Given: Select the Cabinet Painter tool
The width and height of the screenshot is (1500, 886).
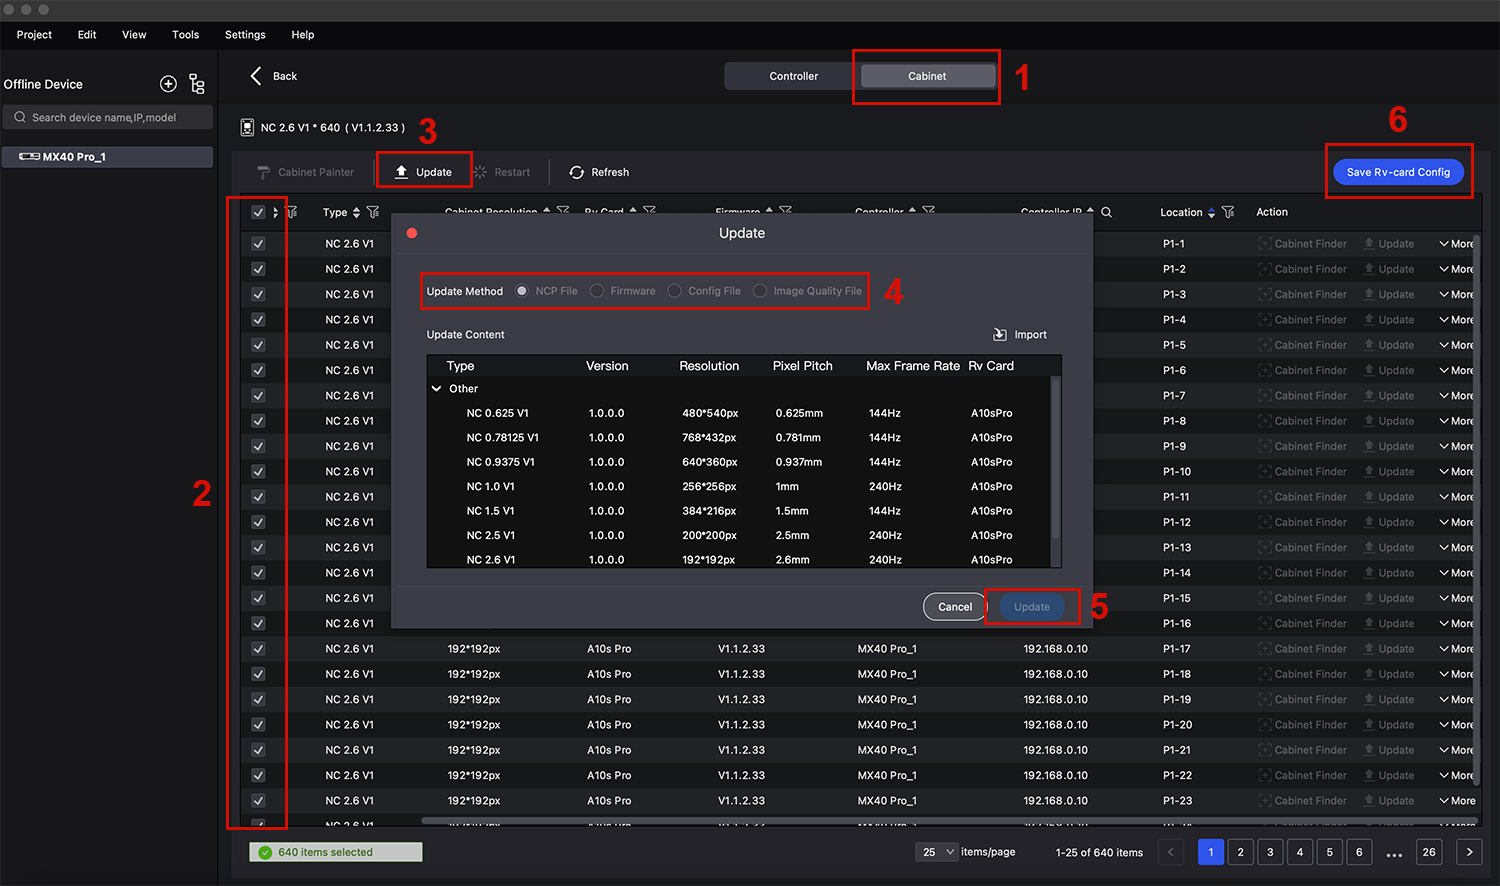Looking at the screenshot, I should (306, 172).
